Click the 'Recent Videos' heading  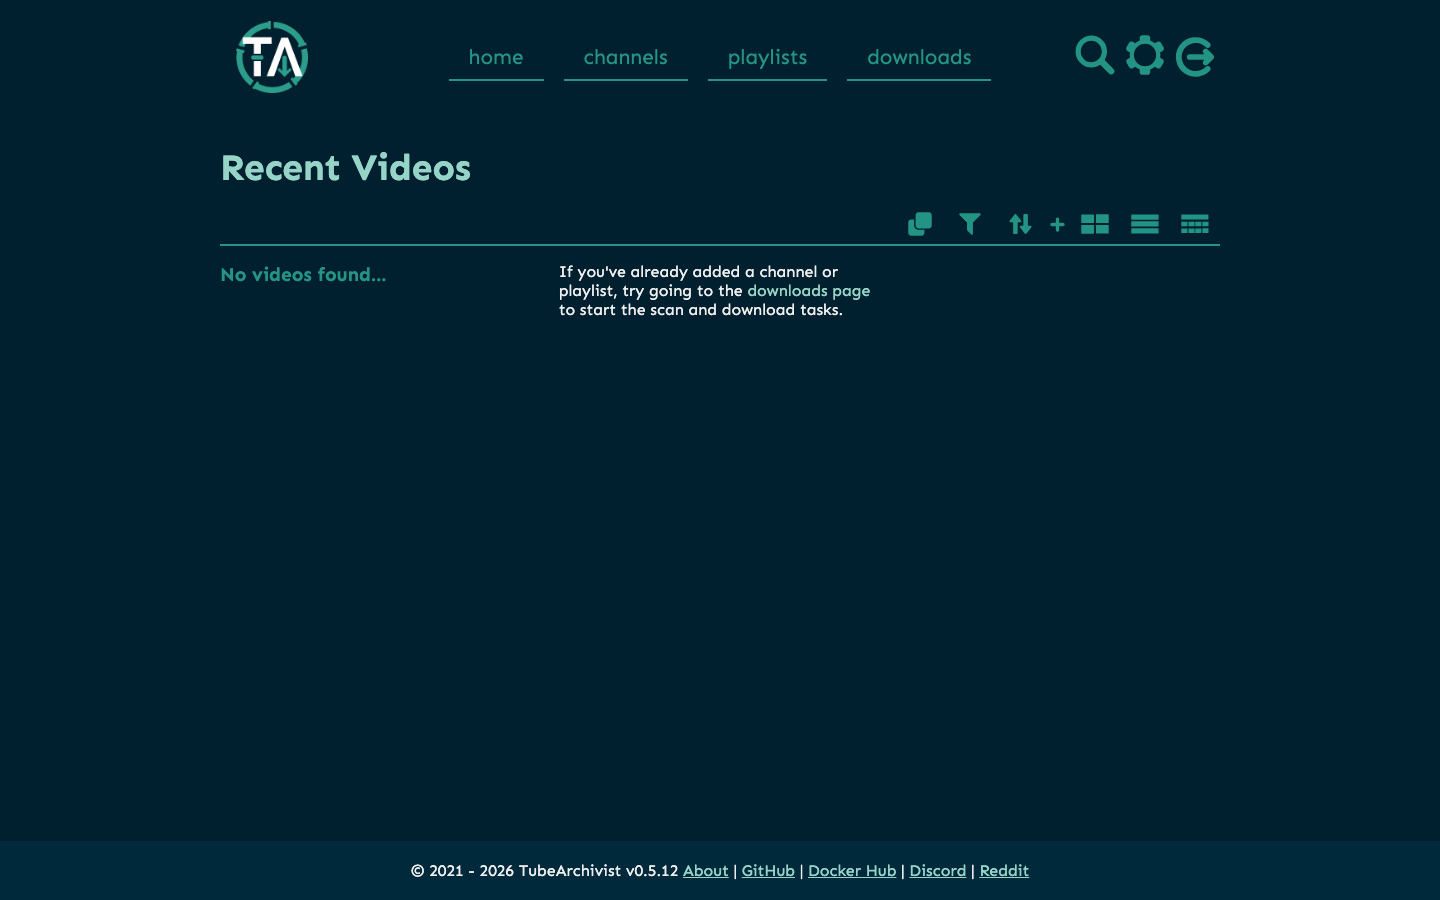point(346,168)
